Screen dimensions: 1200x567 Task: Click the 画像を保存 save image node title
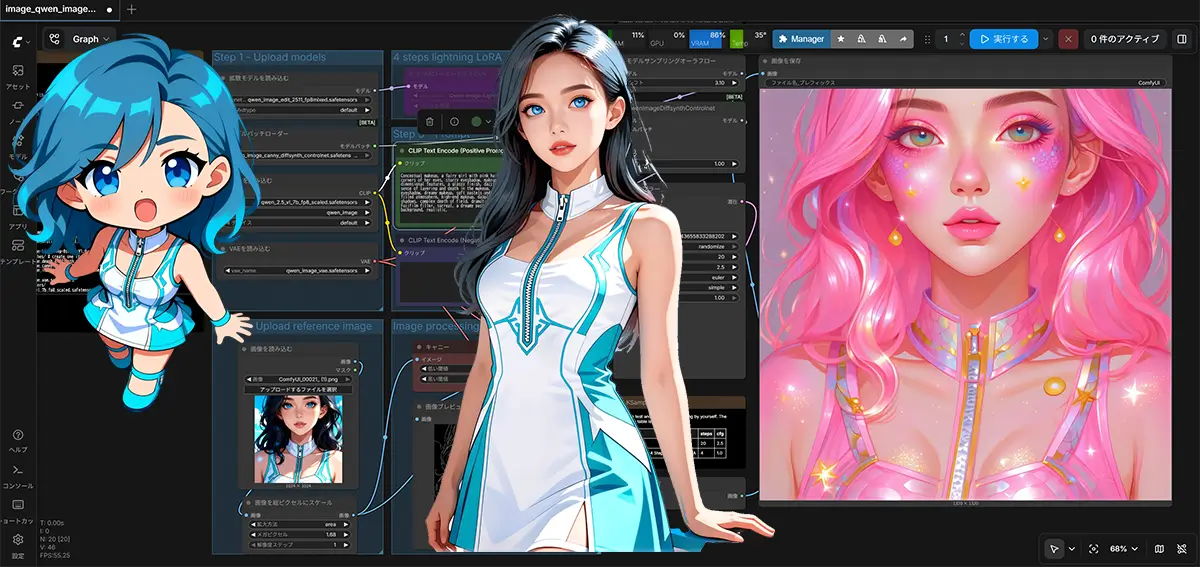pos(785,61)
